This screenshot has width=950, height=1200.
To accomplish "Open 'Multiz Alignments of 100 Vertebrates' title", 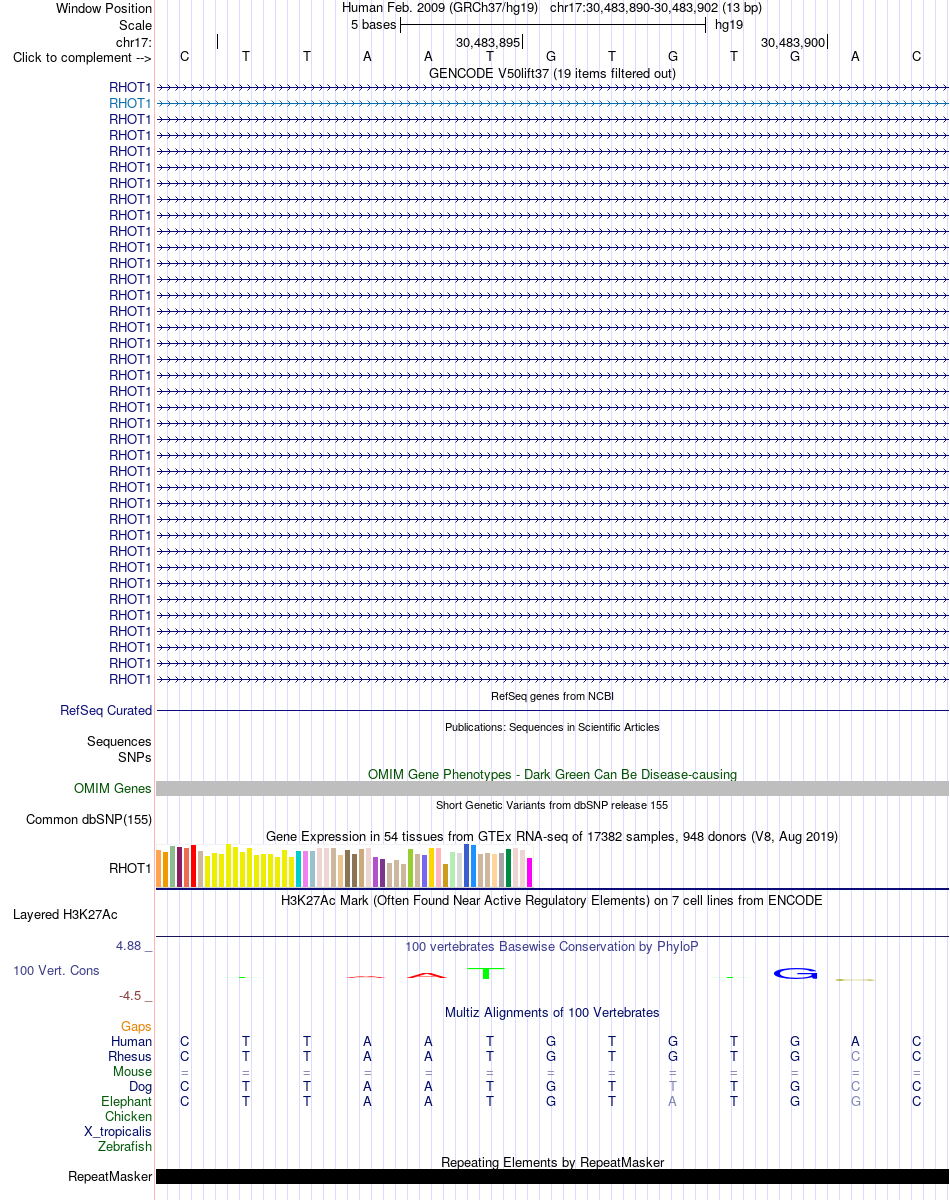I will point(552,1012).
